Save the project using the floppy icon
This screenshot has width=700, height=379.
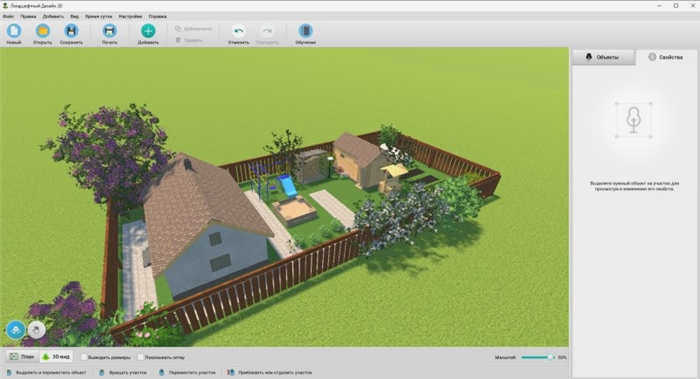coord(71,31)
